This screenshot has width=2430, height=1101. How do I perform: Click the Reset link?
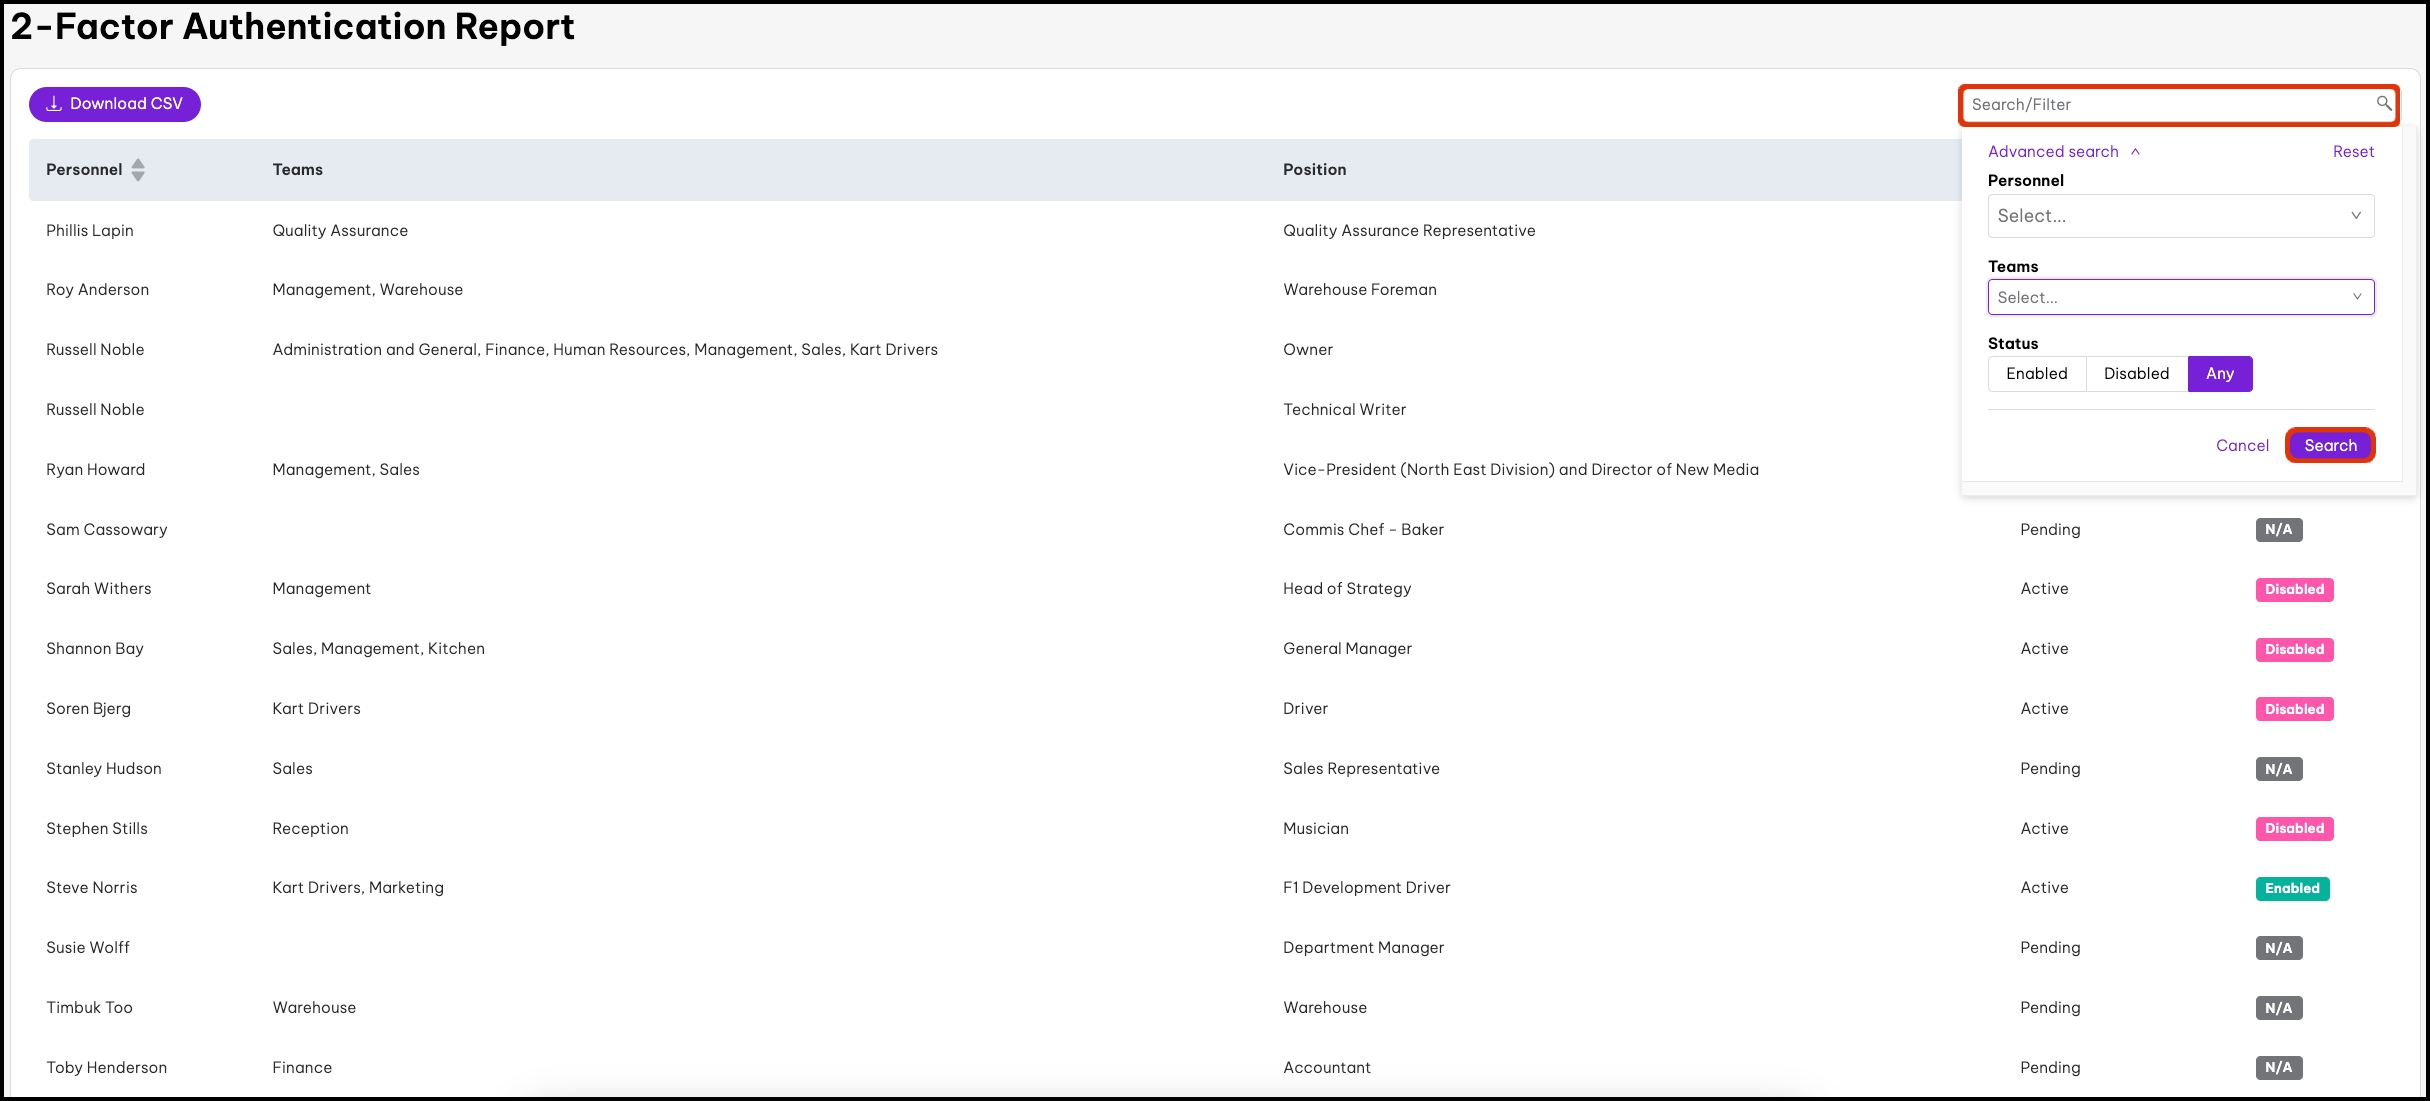(2352, 152)
